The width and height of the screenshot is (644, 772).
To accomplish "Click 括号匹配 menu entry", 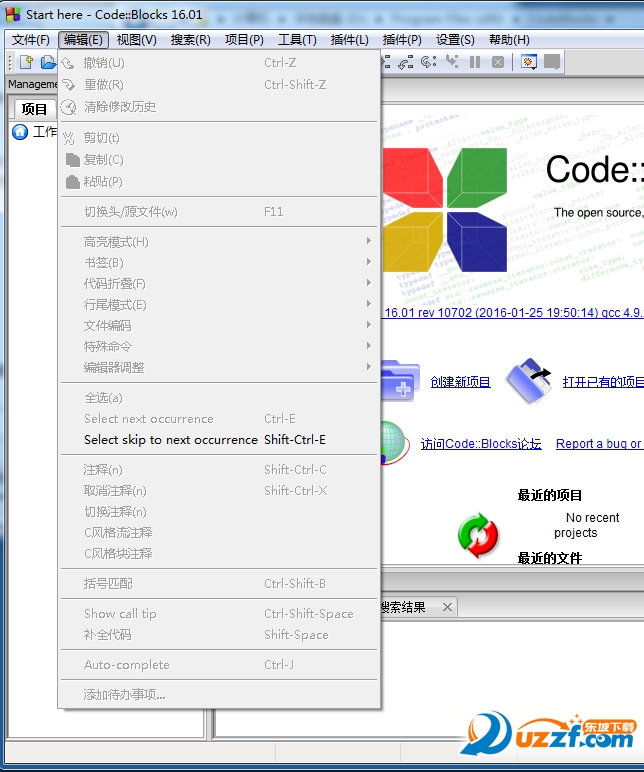I will point(219,583).
